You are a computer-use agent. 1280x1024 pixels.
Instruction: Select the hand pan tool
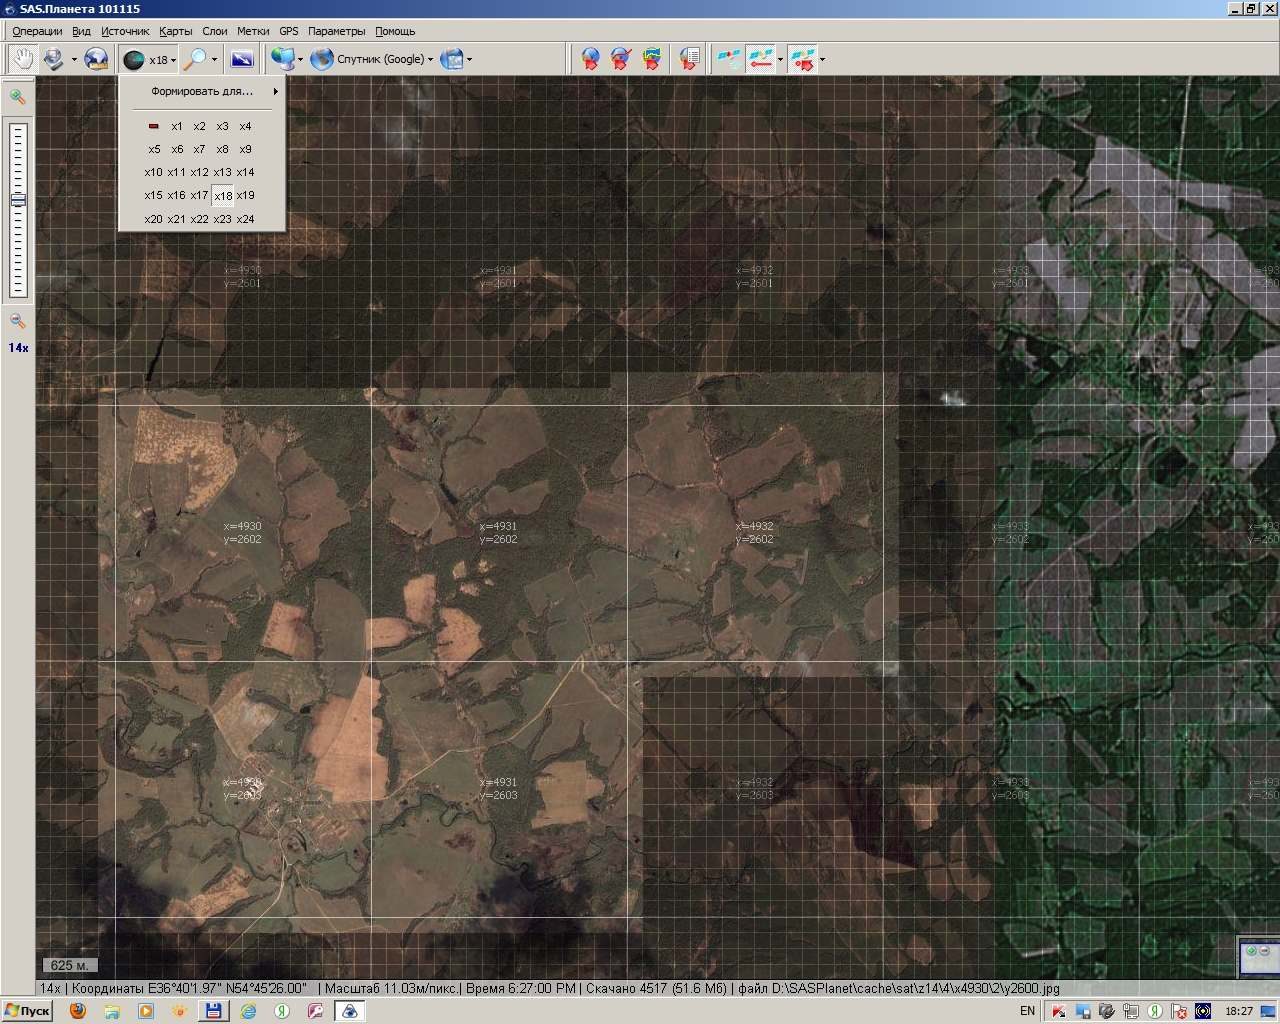click(x=22, y=59)
